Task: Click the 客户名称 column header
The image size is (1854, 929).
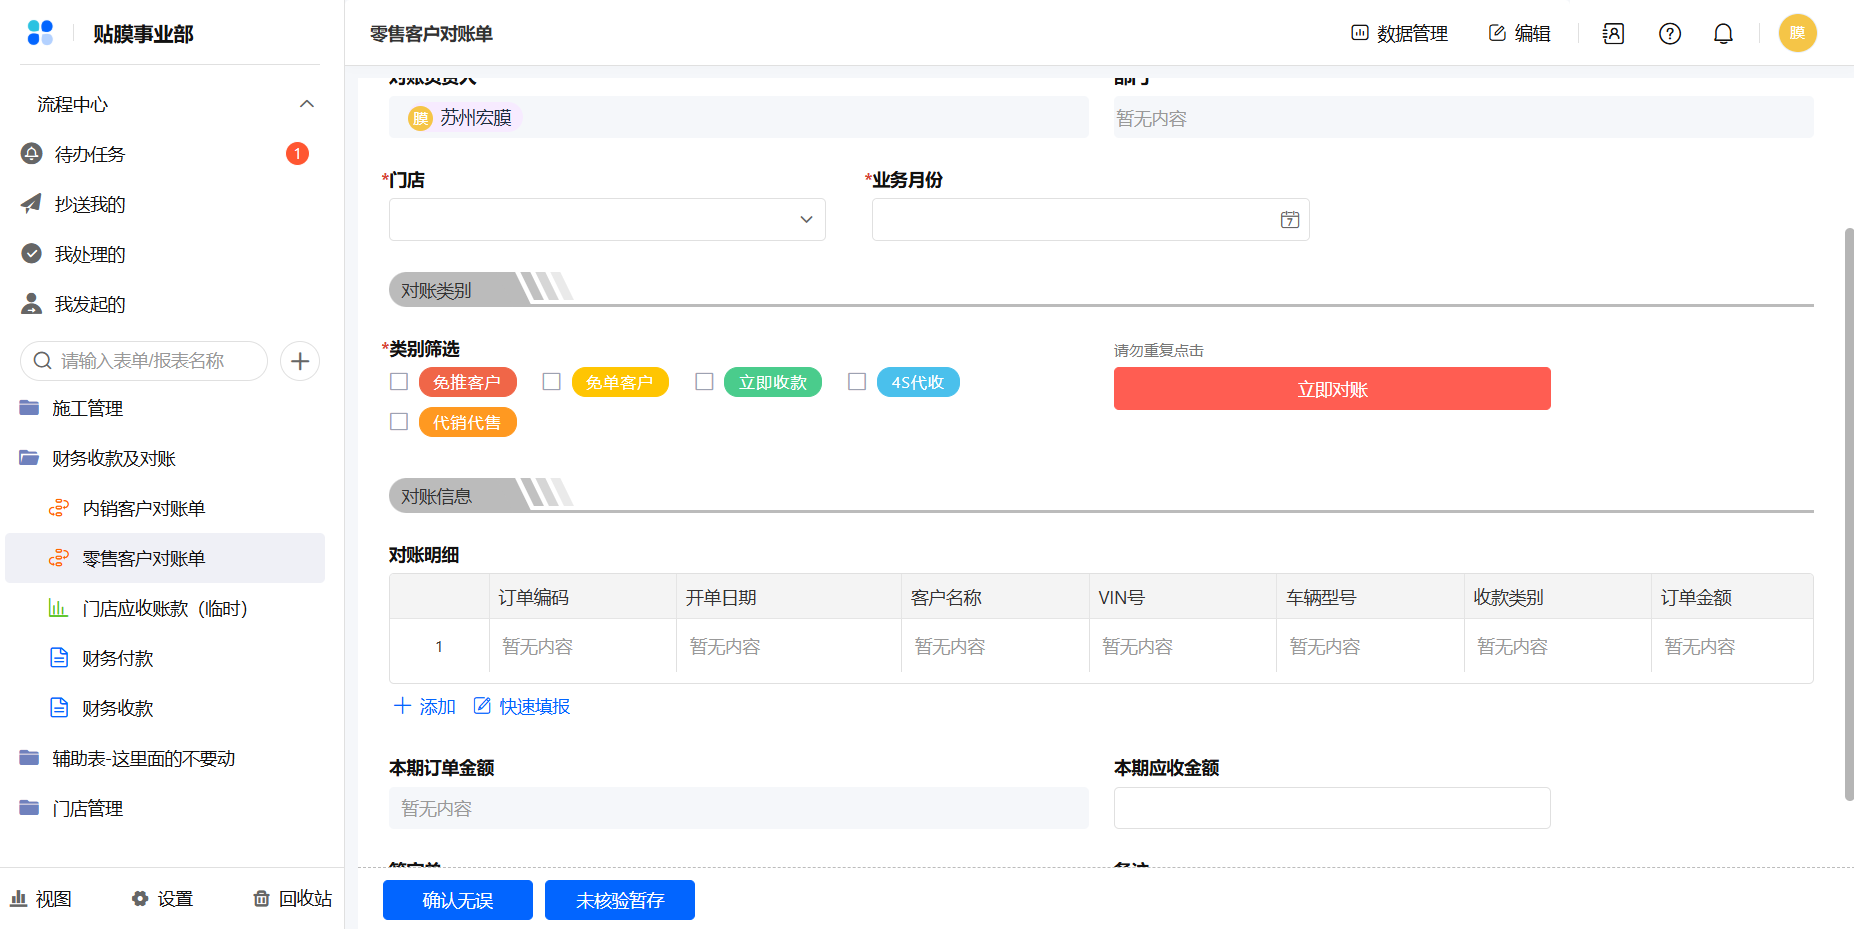Action: click(x=995, y=597)
